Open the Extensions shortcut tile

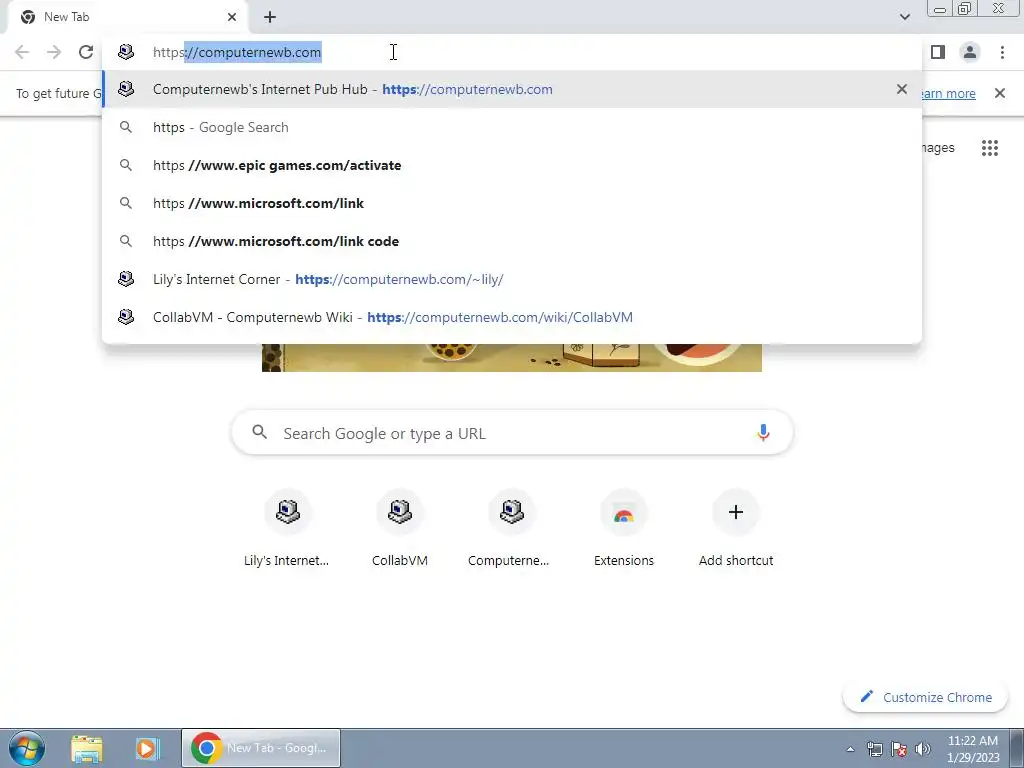pyautogui.click(x=624, y=529)
